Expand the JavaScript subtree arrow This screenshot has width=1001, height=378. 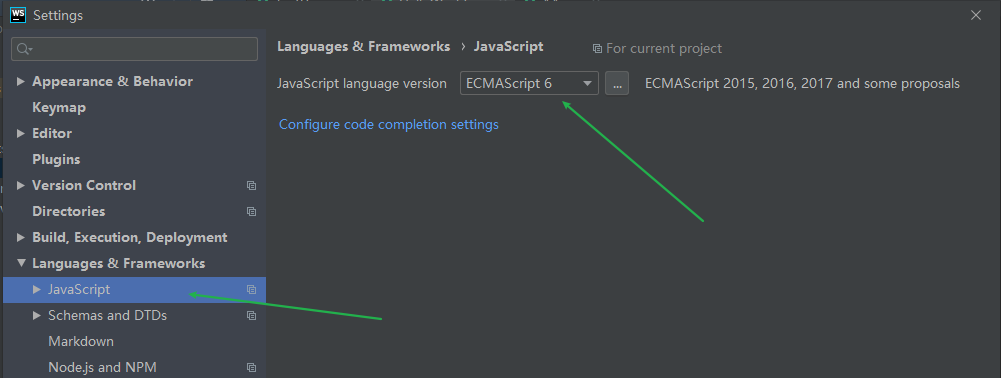pos(36,290)
